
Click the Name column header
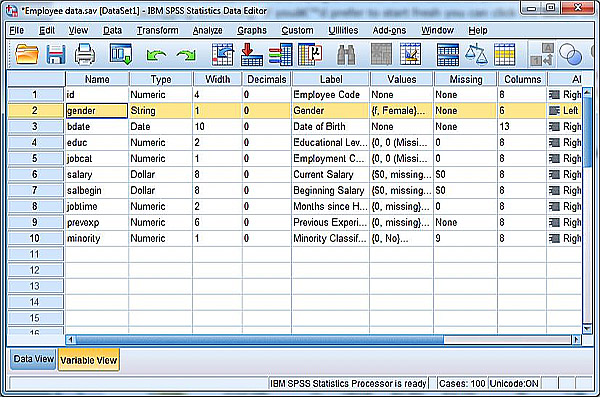tap(97, 79)
